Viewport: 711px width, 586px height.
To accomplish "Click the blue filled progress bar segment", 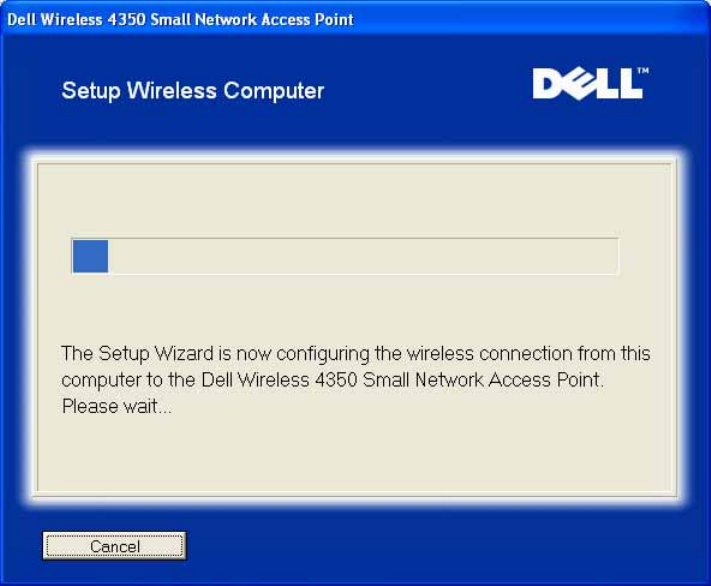I will click(x=90, y=257).
